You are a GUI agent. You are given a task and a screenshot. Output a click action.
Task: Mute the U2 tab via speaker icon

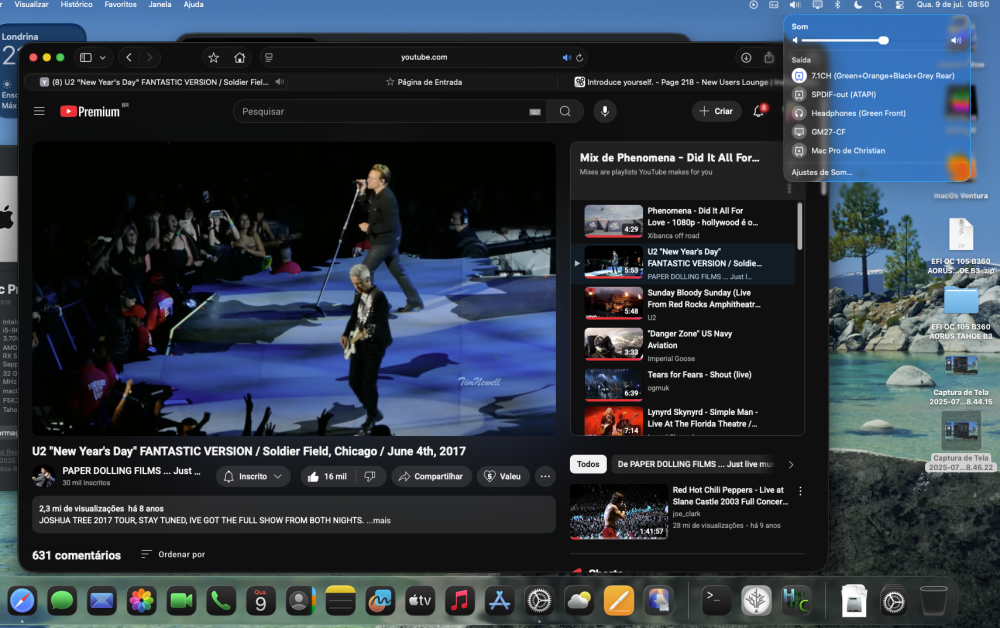coord(279,82)
